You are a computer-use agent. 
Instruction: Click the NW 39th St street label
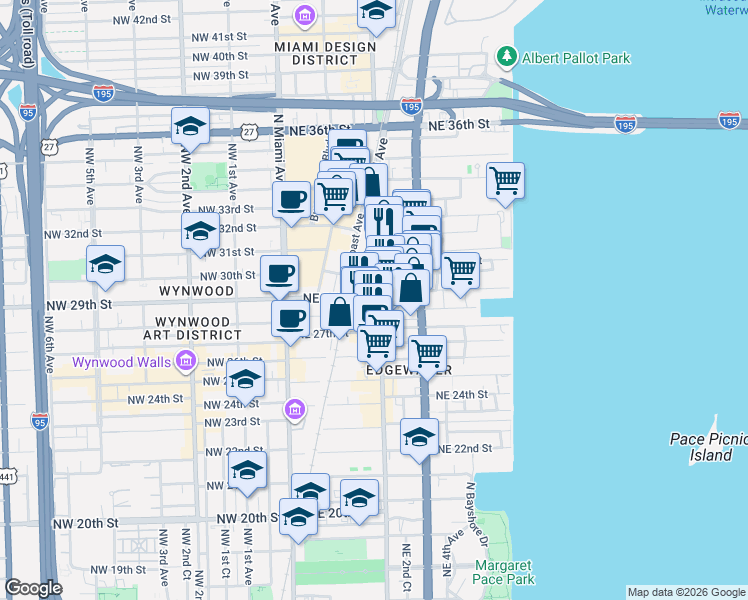click(x=220, y=75)
